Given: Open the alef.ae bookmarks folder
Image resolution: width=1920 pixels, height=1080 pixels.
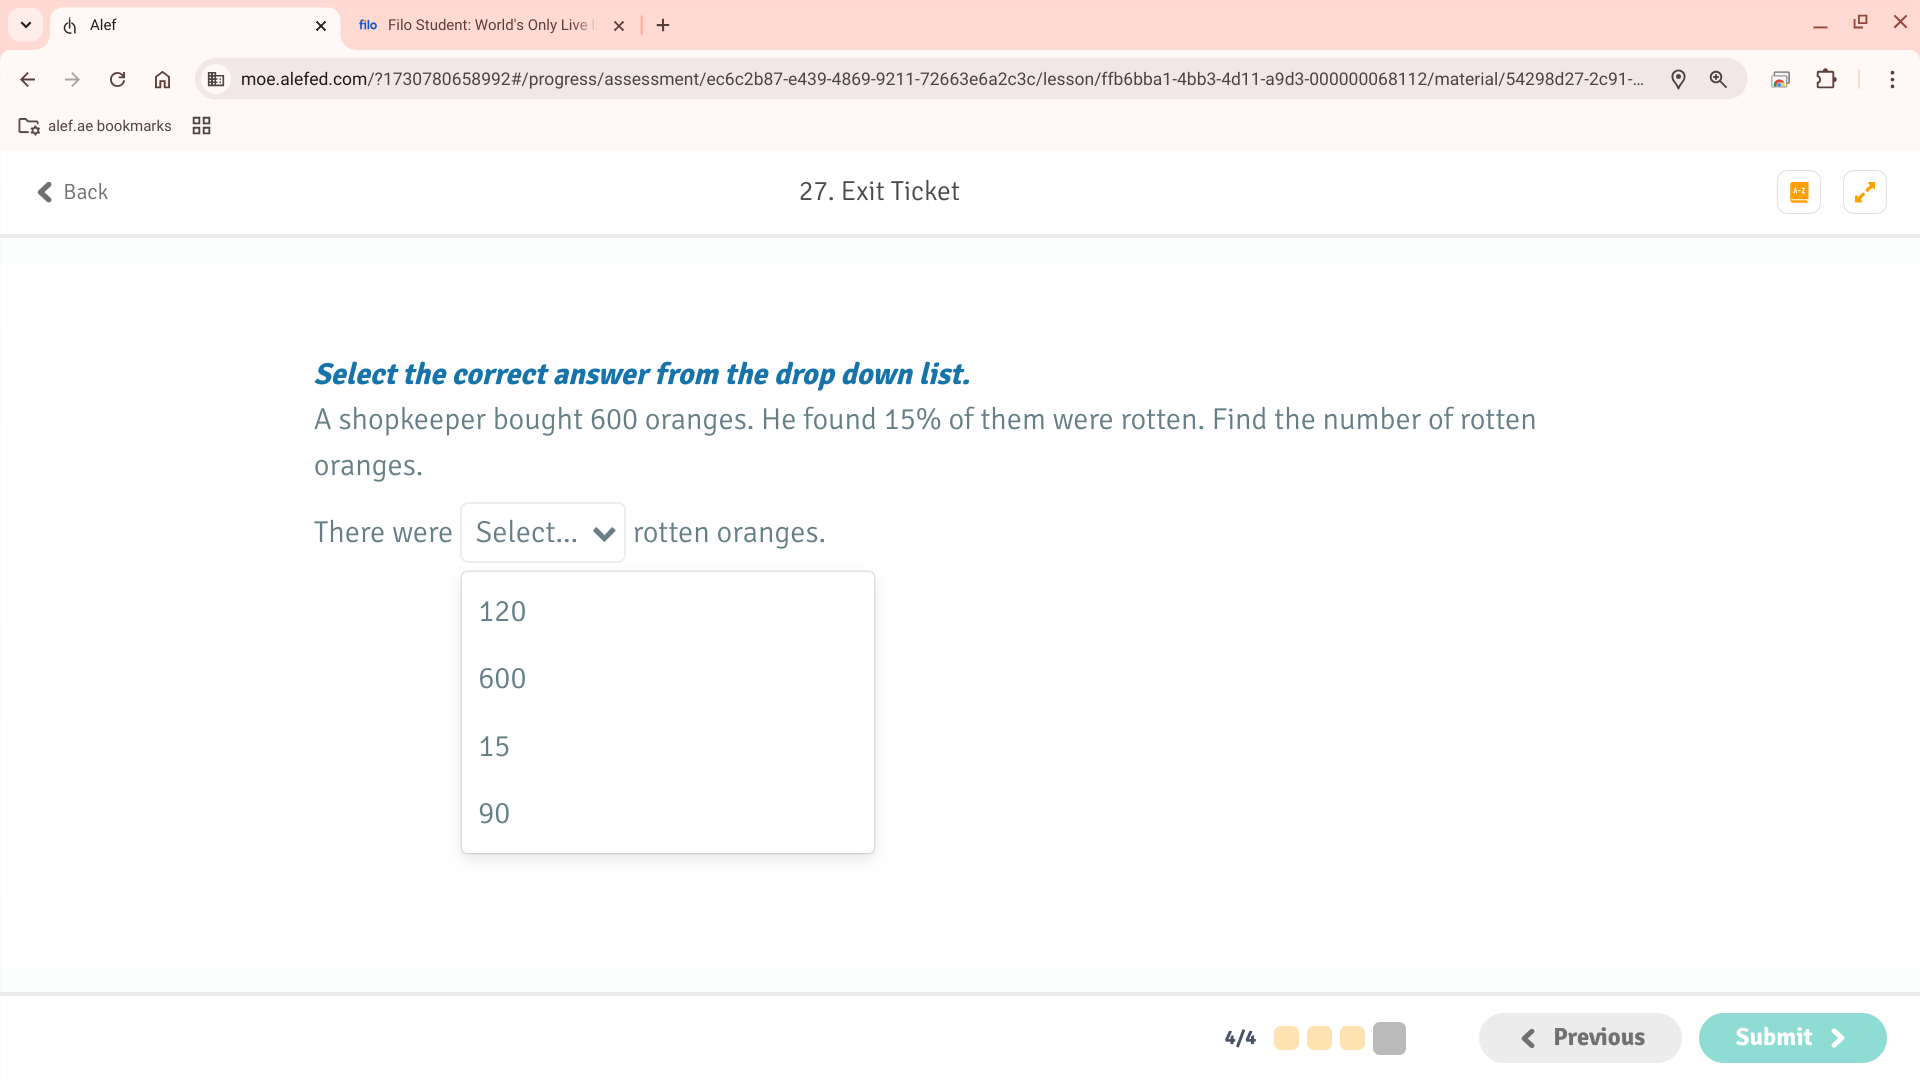Looking at the screenshot, I should coord(96,126).
